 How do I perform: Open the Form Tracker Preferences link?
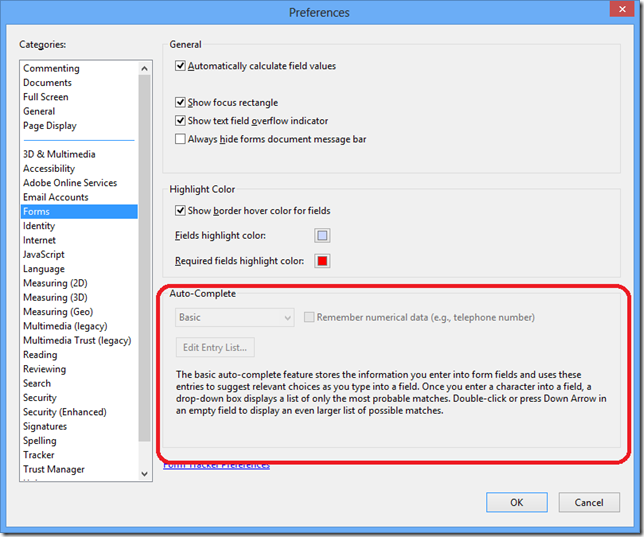[216, 464]
